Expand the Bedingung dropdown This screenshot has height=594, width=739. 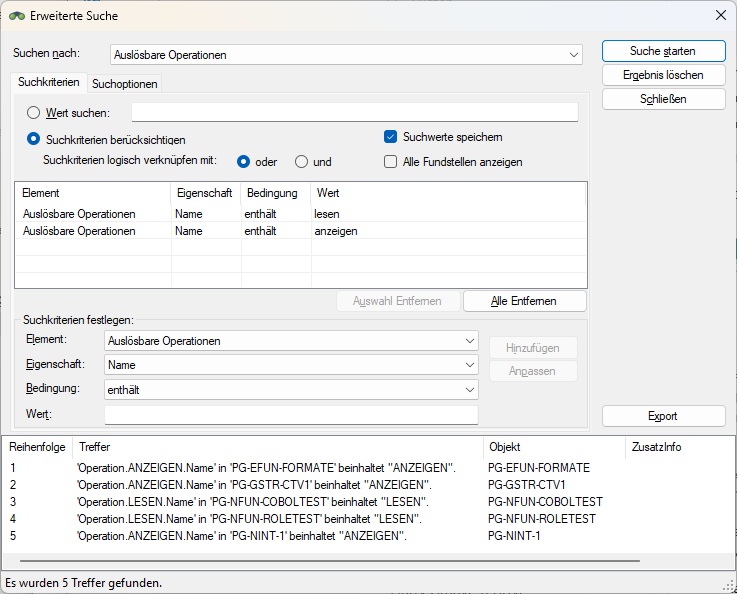[470, 389]
